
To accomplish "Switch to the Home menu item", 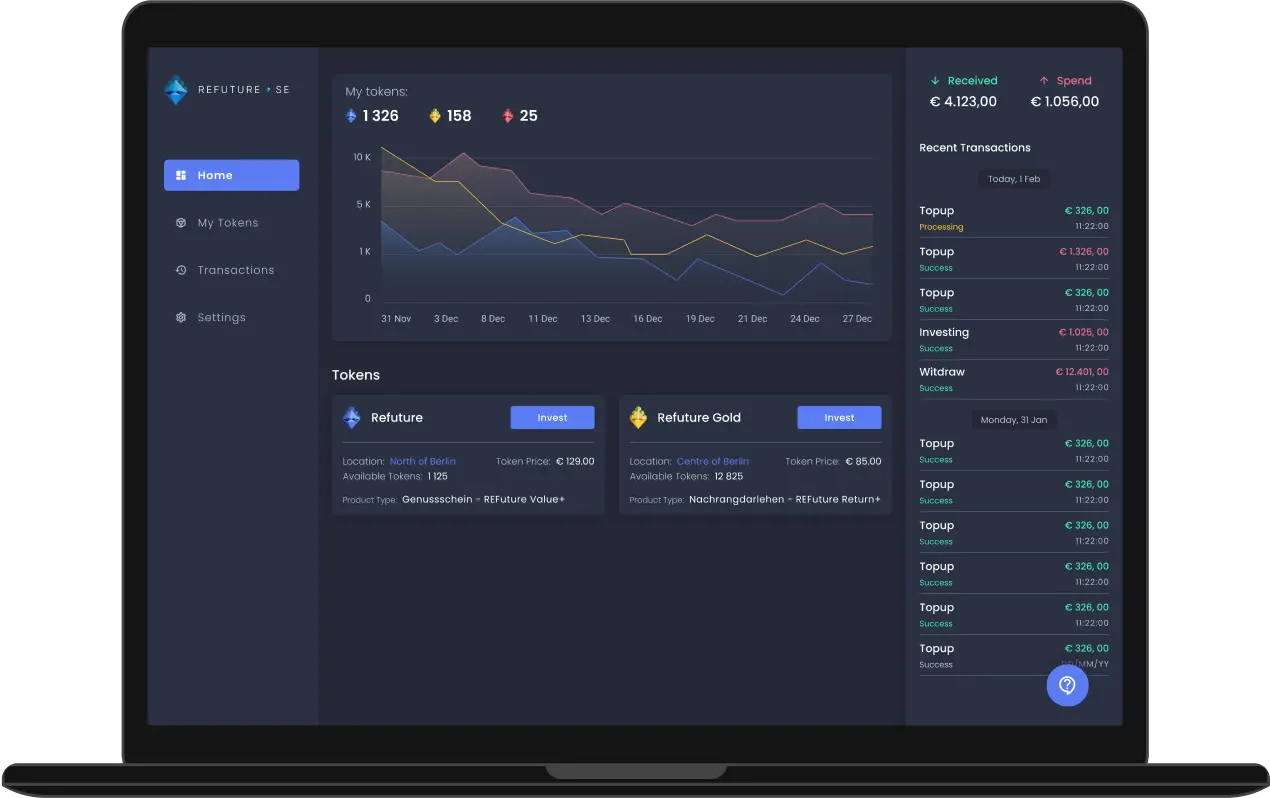I will (x=231, y=175).
